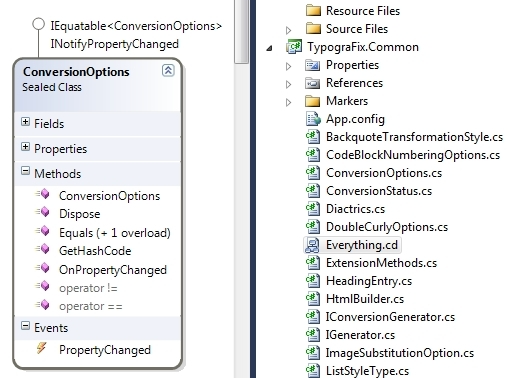
Task: Expand the References node arrow
Action: [x=289, y=84]
